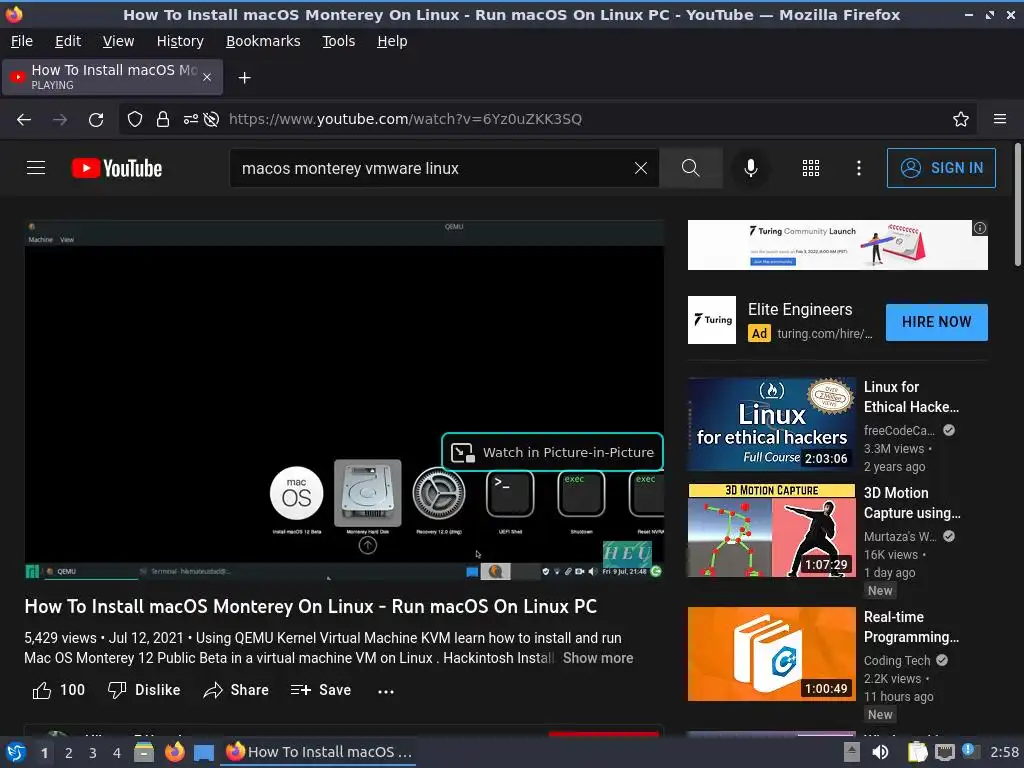Screen dimensions: 1024x768
Task: Go back with the browser back arrow
Action: (x=24, y=120)
